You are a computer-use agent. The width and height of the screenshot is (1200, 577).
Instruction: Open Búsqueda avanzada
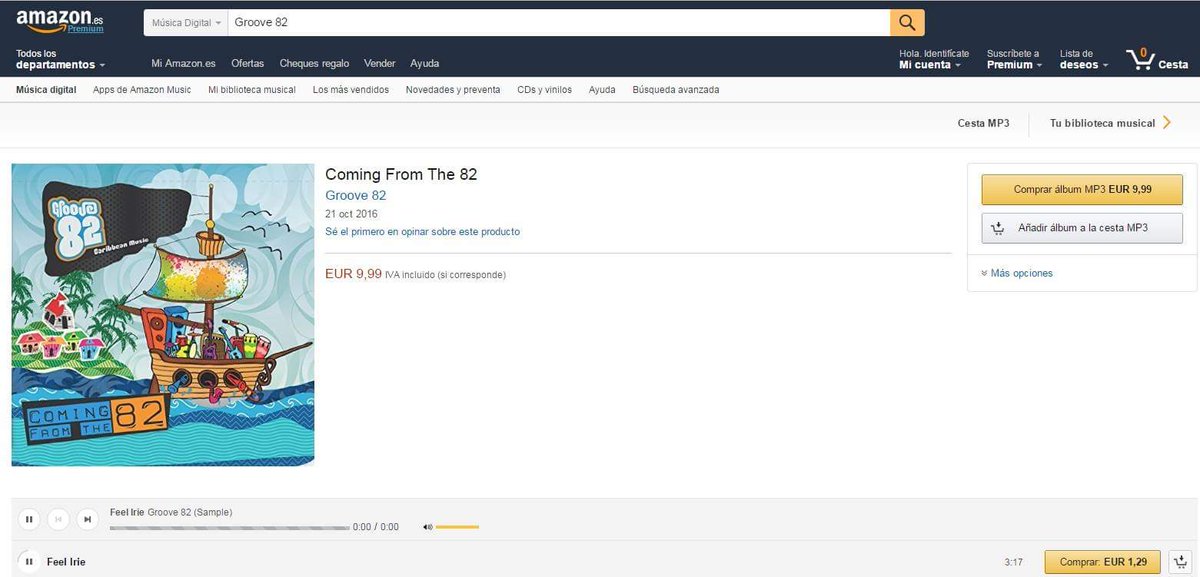[x=676, y=89]
